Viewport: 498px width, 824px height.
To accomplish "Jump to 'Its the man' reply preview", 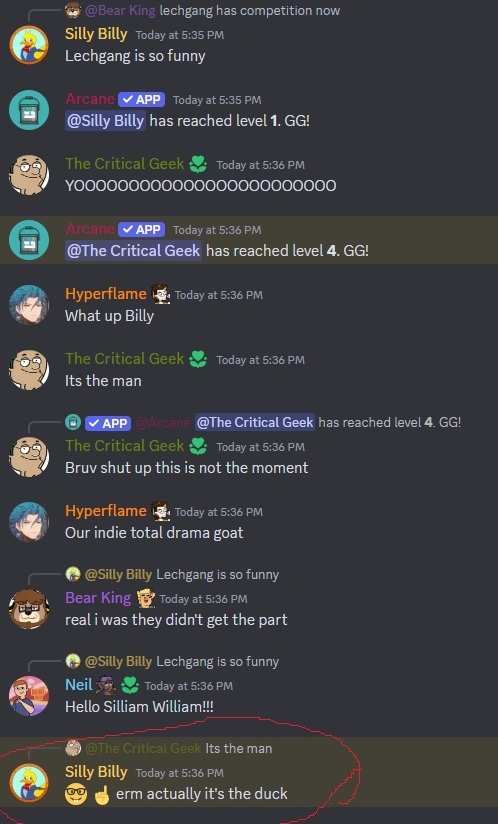I will click(x=238, y=748).
